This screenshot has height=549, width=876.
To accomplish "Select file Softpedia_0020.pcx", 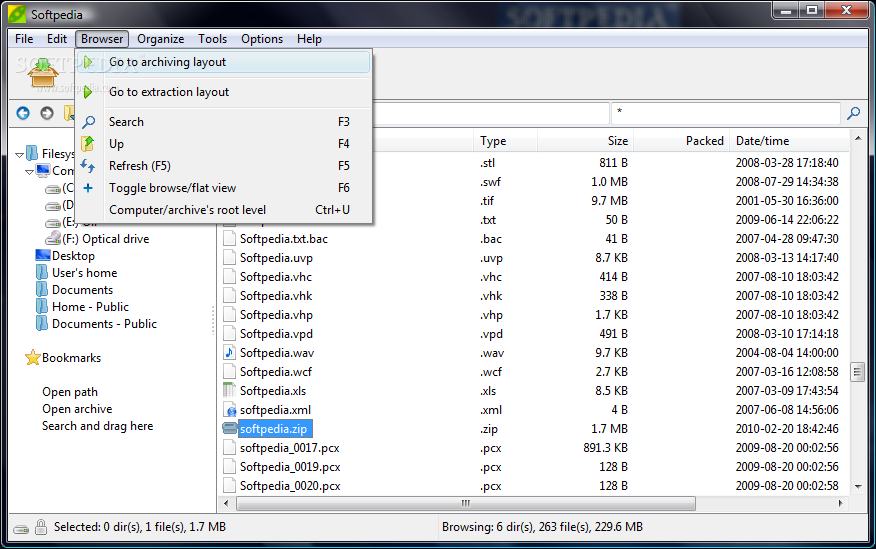I will point(290,486).
